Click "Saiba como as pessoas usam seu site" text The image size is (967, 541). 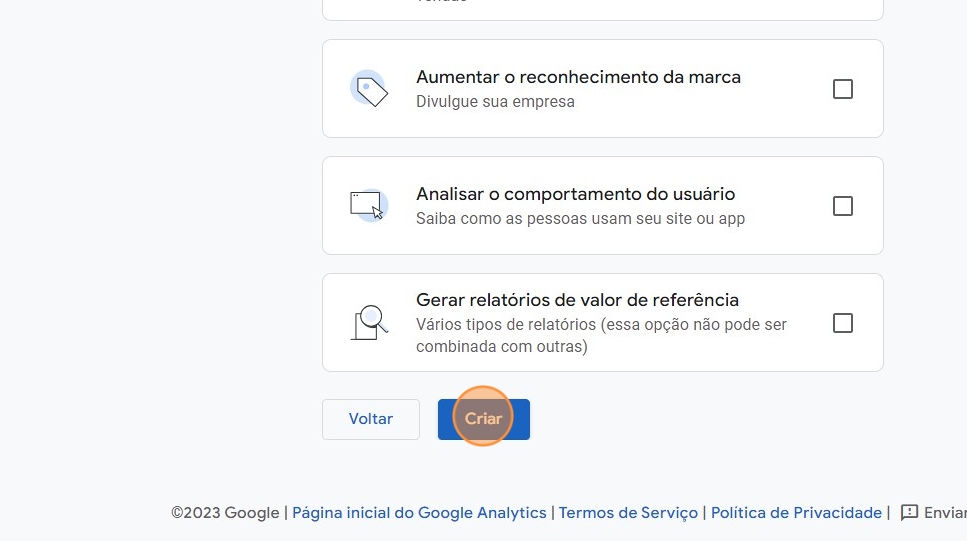[580, 218]
